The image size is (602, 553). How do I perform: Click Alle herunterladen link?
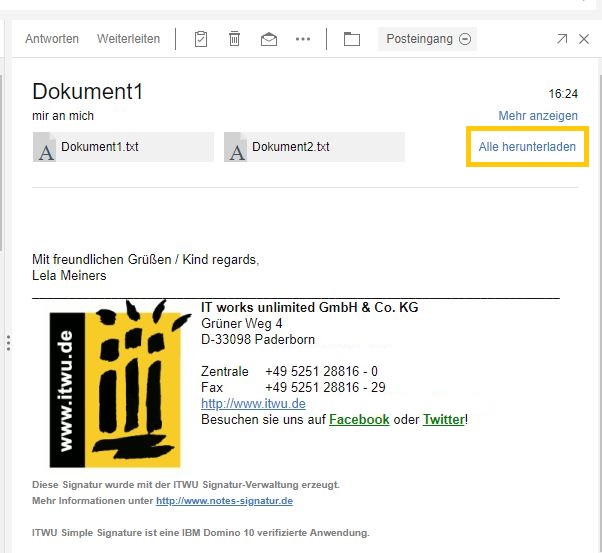pyautogui.click(x=527, y=147)
